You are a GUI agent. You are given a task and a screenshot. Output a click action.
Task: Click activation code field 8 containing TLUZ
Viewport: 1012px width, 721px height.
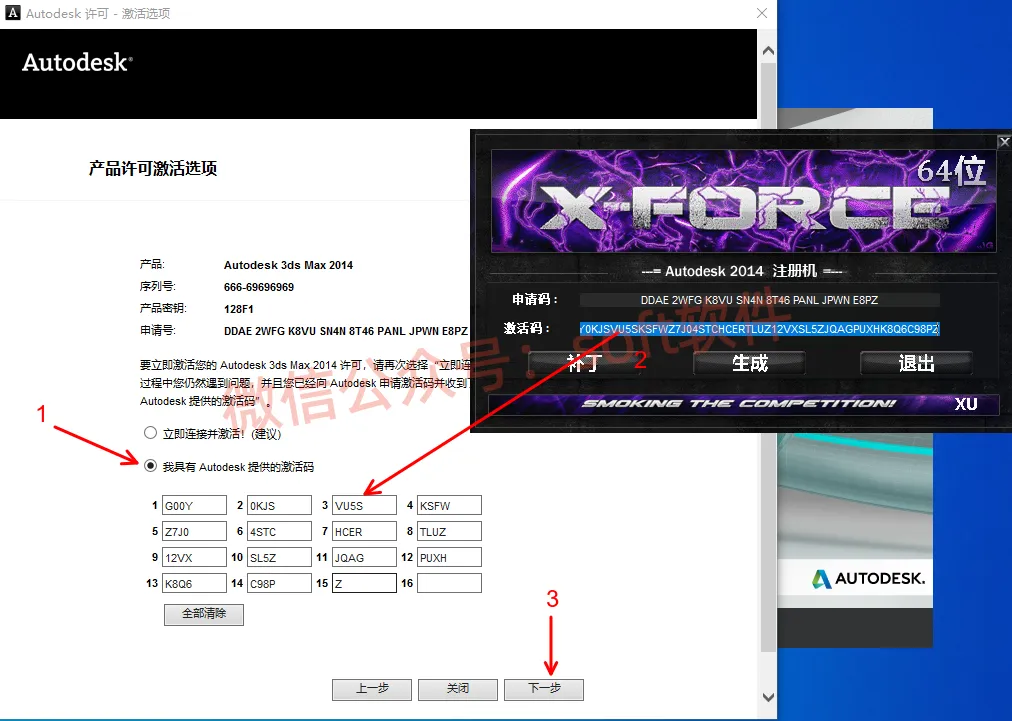coord(449,531)
